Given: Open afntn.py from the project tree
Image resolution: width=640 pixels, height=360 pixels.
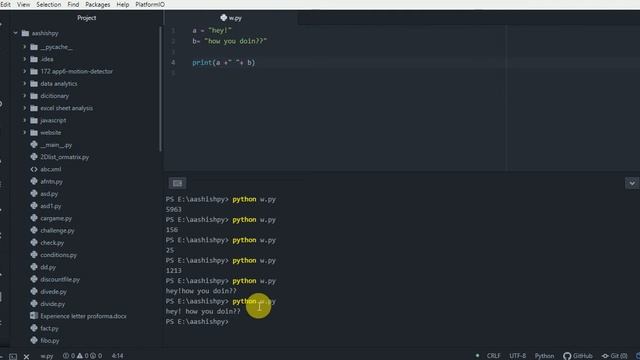Looking at the screenshot, I should (x=51, y=182).
